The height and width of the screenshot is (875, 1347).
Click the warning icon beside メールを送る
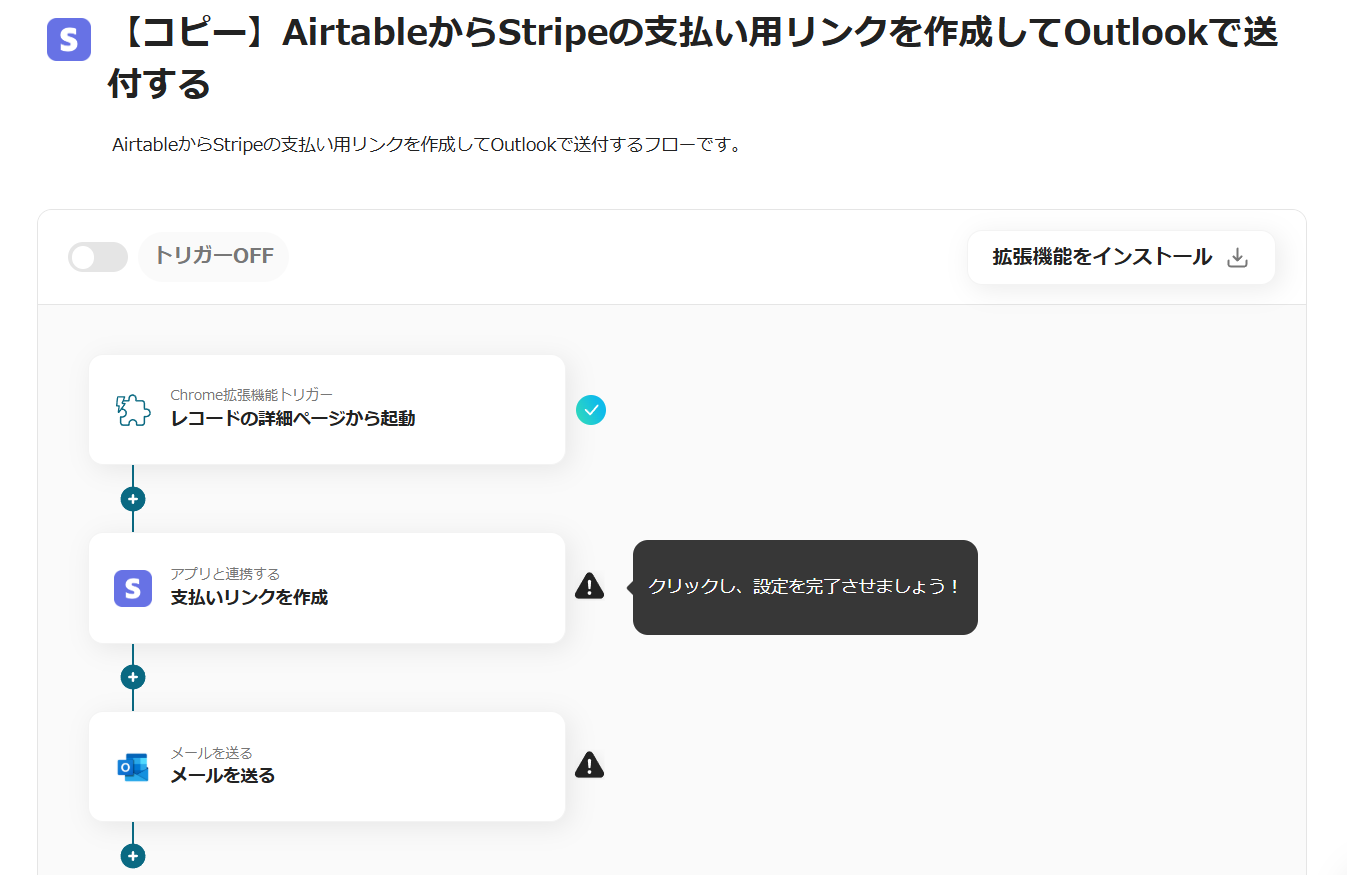click(x=590, y=766)
